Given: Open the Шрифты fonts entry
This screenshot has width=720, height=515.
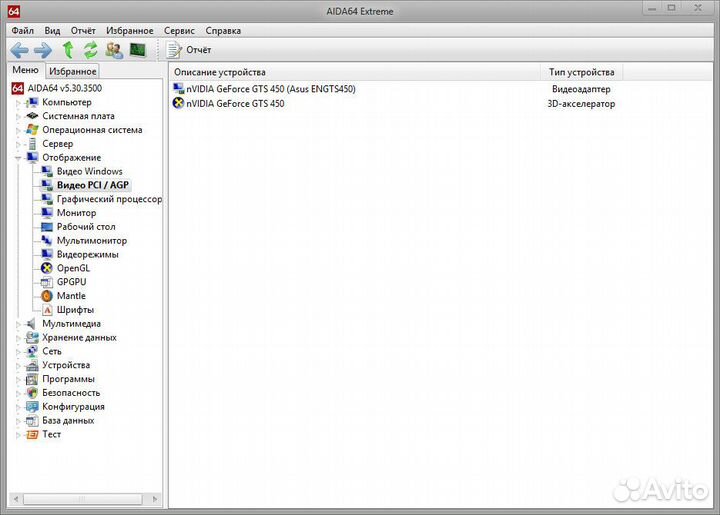Looking at the screenshot, I should (x=75, y=310).
